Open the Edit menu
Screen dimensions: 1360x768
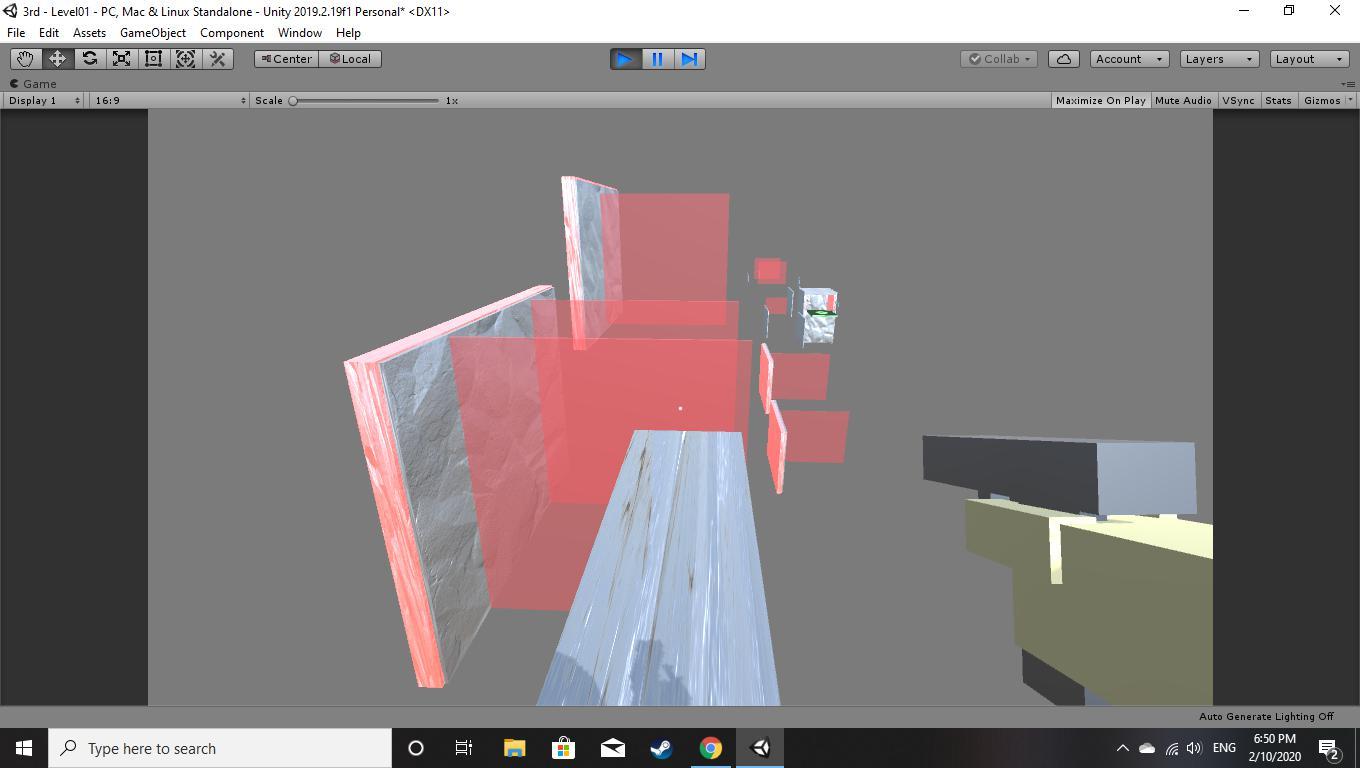pos(48,32)
